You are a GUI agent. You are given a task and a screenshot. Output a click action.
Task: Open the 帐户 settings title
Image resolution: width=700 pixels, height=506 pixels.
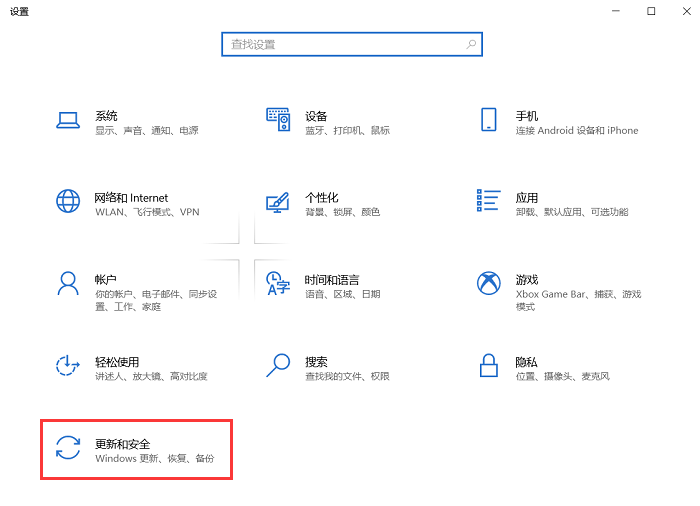(x=106, y=280)
